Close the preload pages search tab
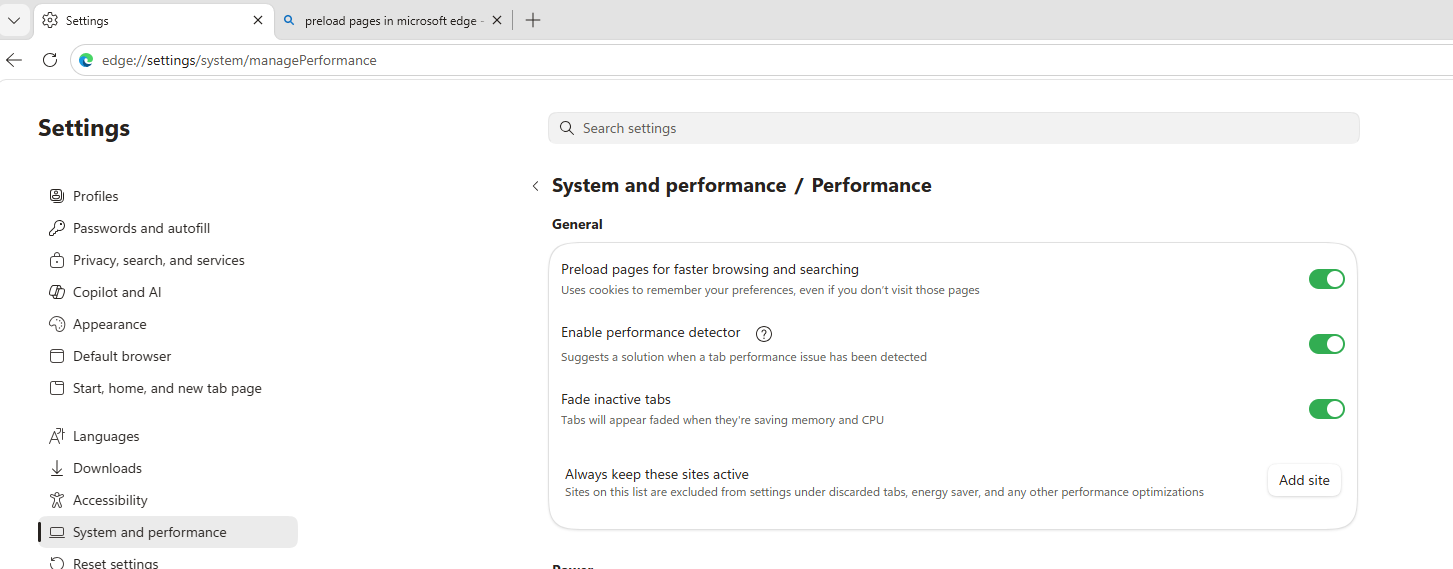The height and width of the screenshot is (569, 1453). [497, 20]
